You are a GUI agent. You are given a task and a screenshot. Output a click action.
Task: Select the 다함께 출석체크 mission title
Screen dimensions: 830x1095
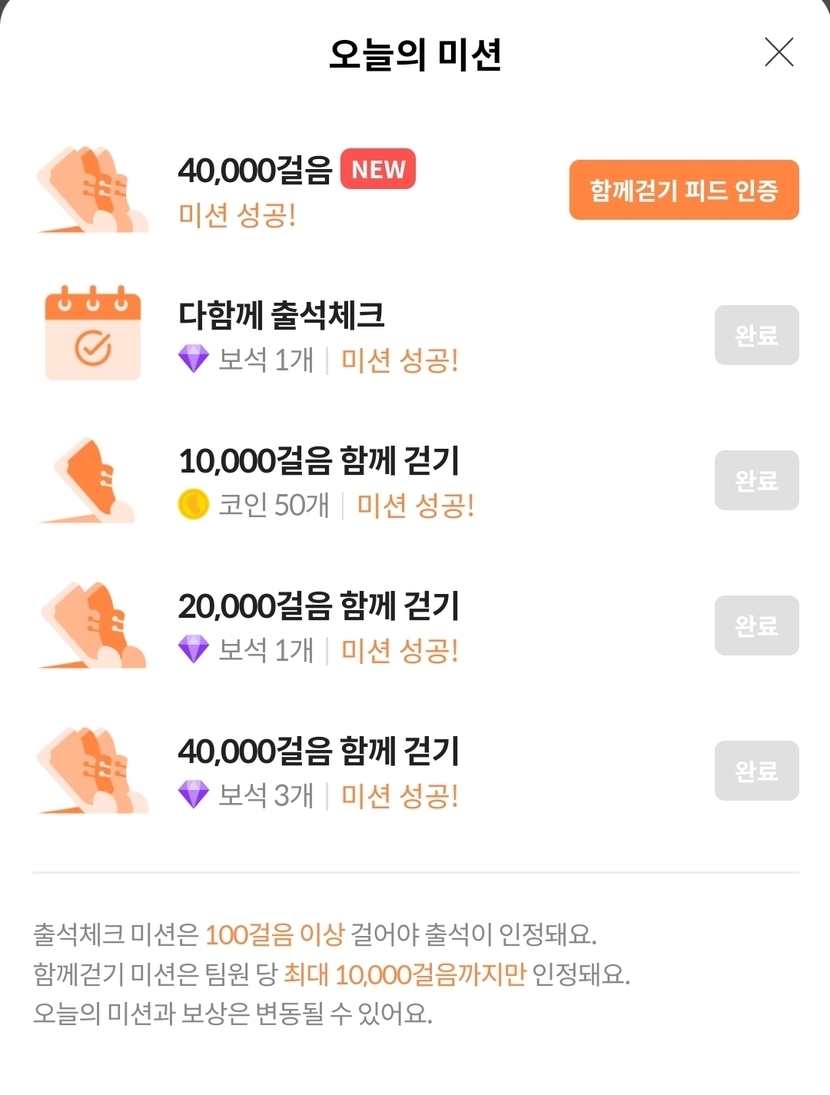(x=281, y=316)
